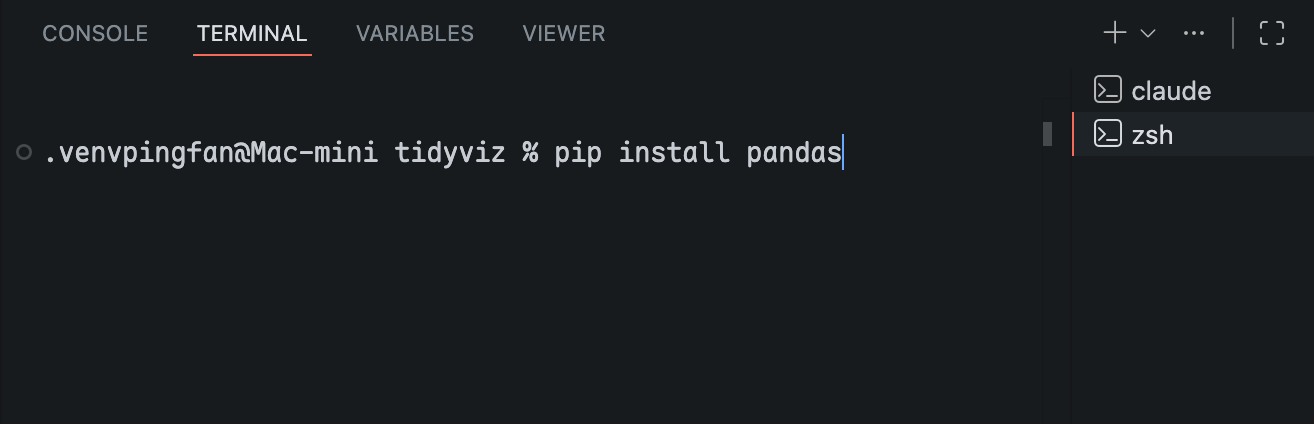Viewport: 1314px width, 424px height.
Task: Place the cursor after the word pandas
Action: (842, 153)
